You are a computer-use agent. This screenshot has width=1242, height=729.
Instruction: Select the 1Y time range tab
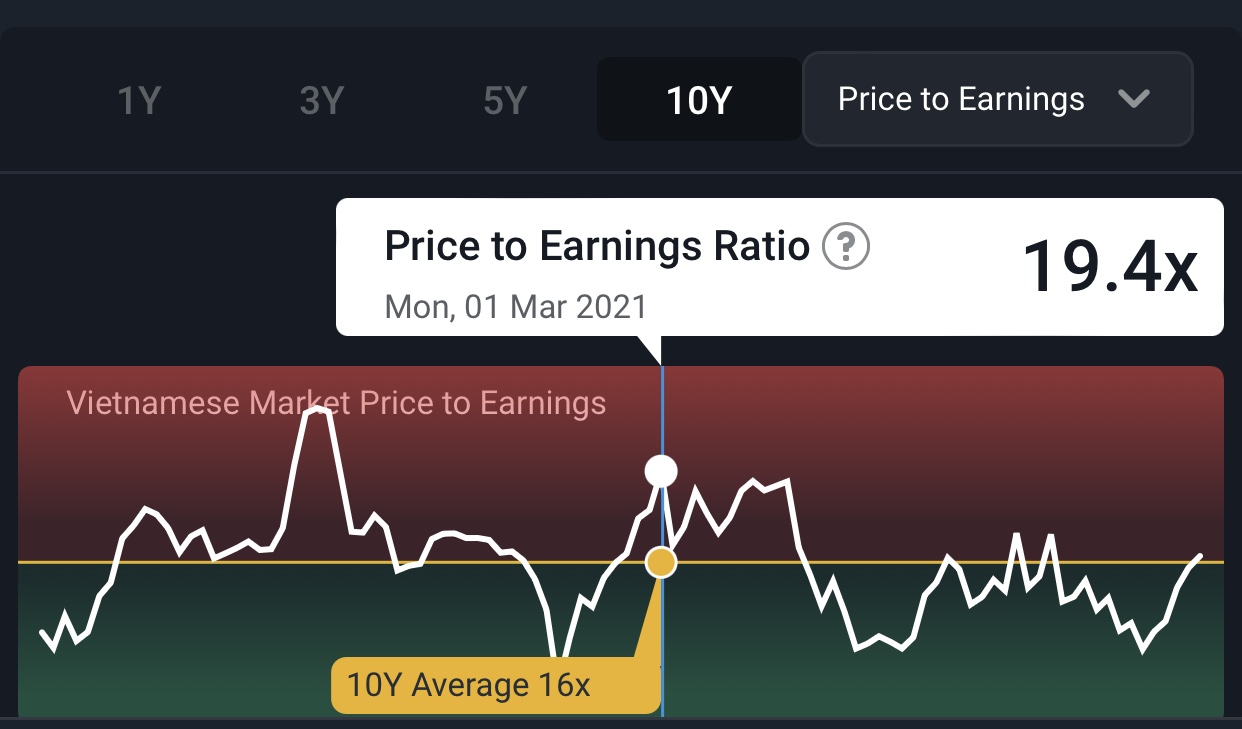pyautogui.click(x=139, y=101)
